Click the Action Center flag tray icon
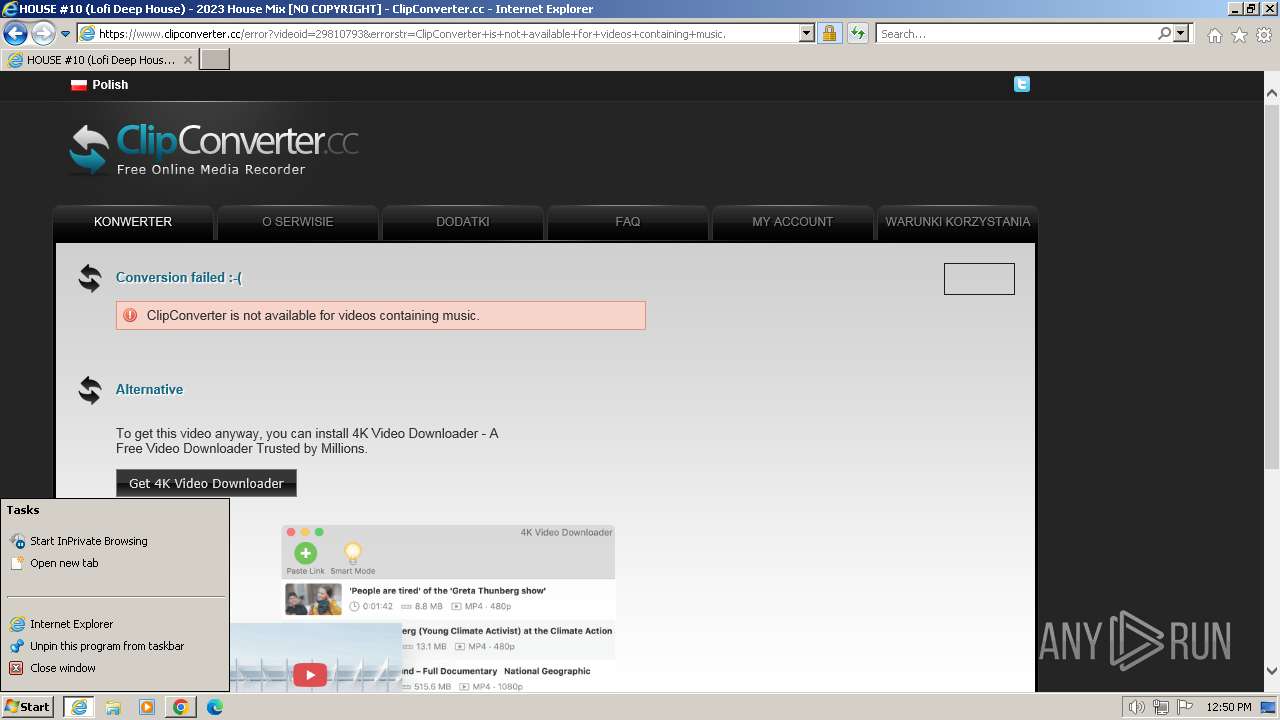Viewport: 1280px width, 720px height. 1185,707
